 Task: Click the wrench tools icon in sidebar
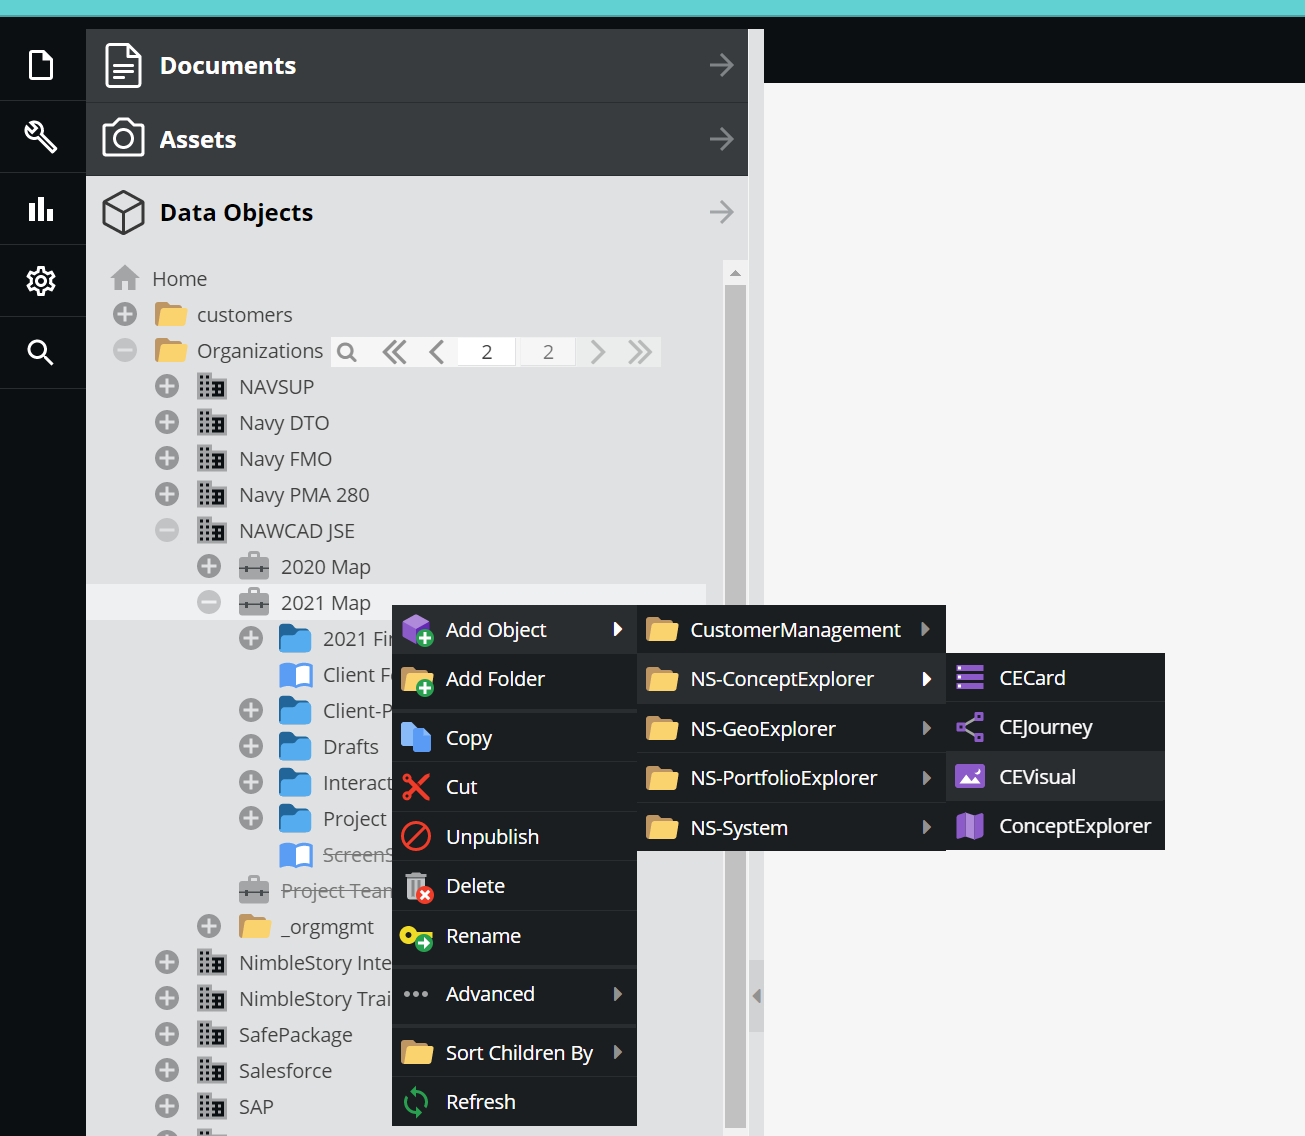pos(41,137)
